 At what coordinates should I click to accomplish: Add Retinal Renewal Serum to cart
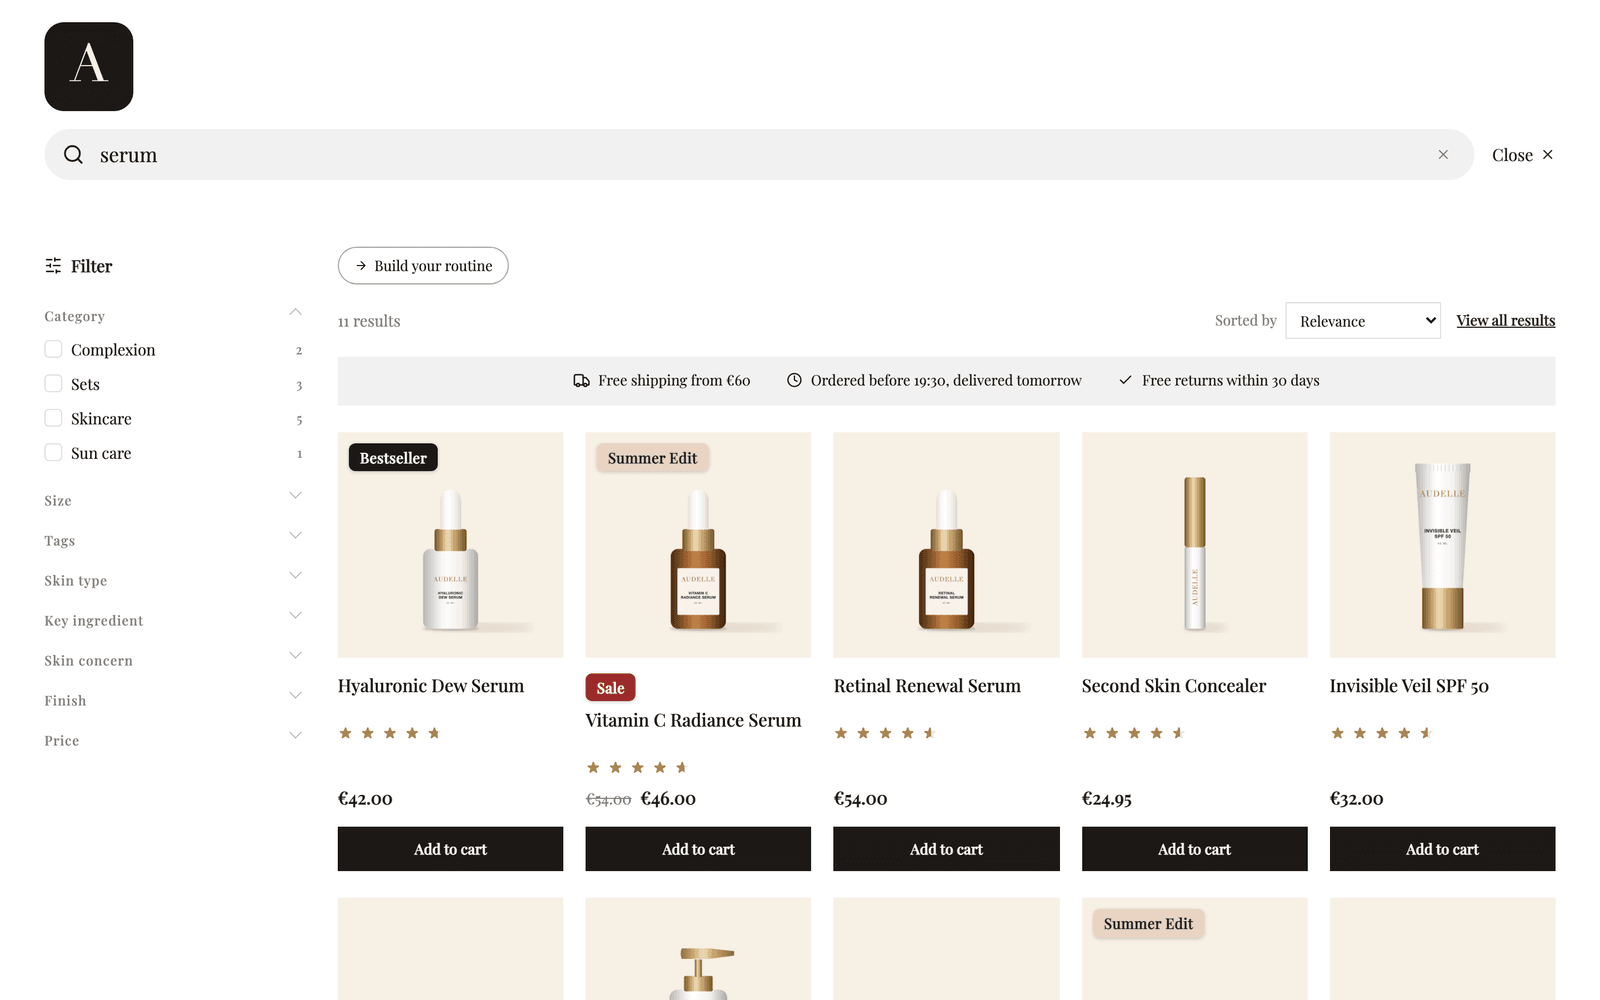click(x=946, y=849)
